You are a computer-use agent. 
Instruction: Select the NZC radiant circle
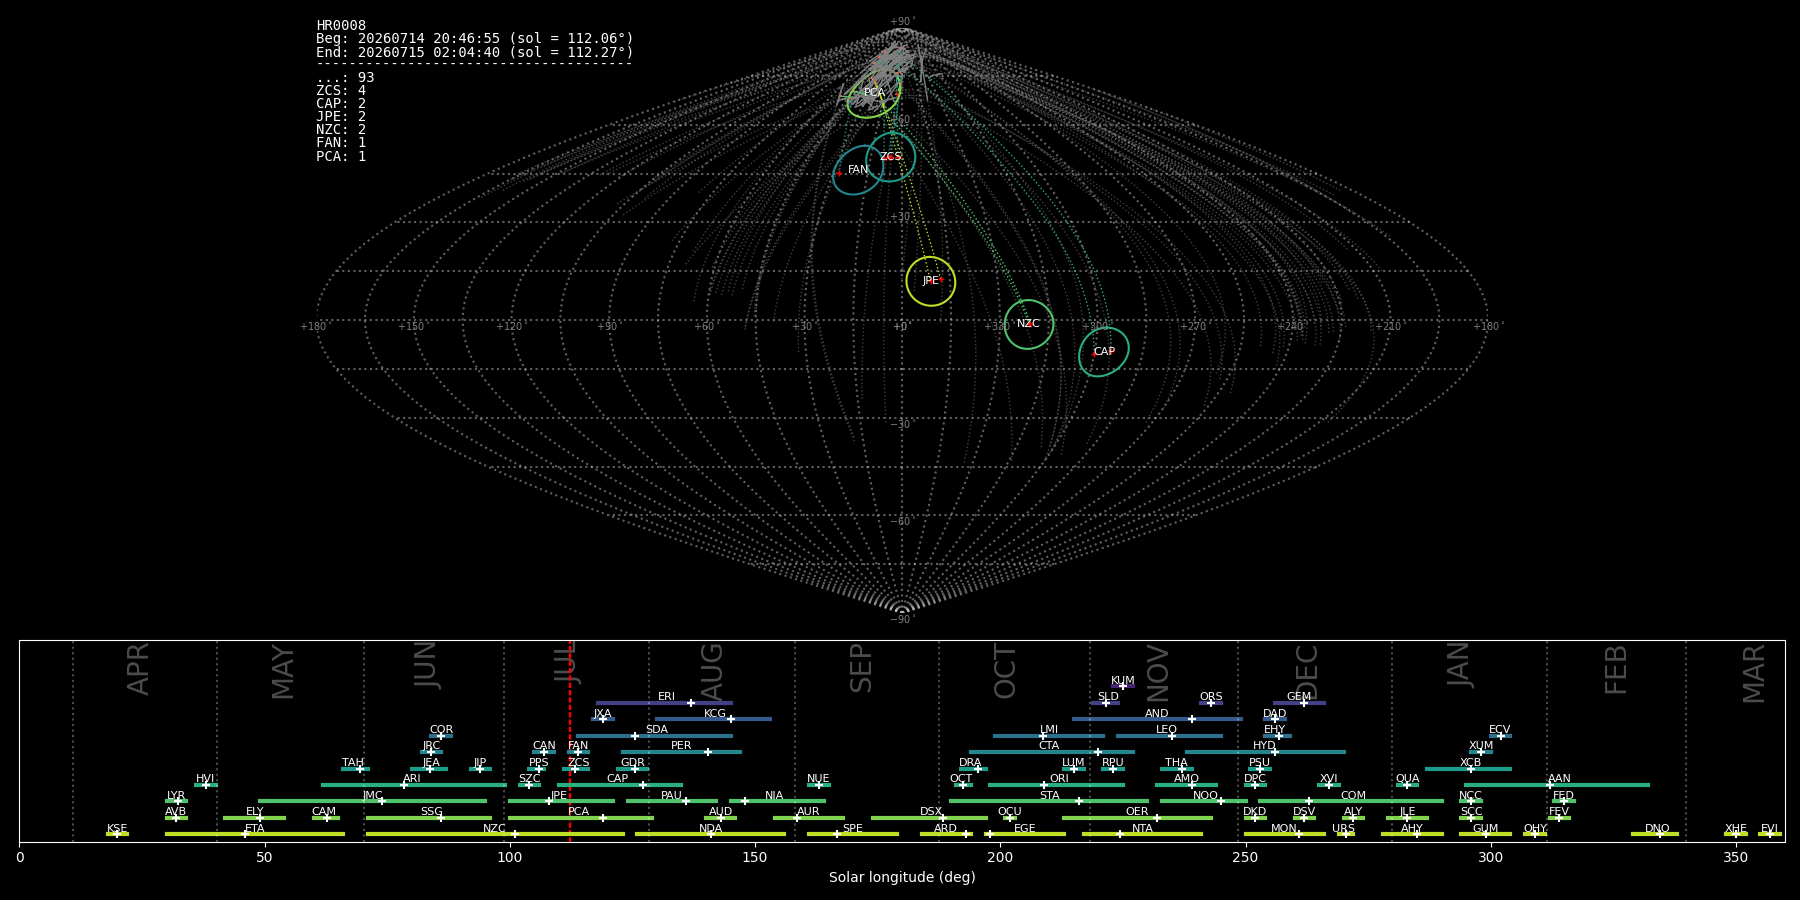(1028, 324)
